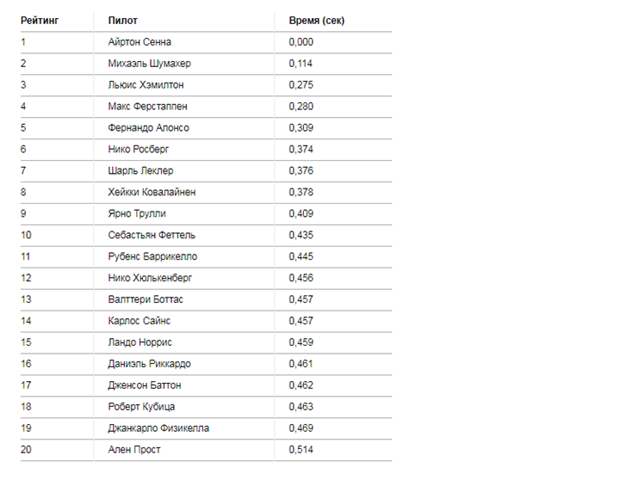620x486 pixels.
Task: Select Даниэль Риккардо pilot name
Action: coord(149,364)
